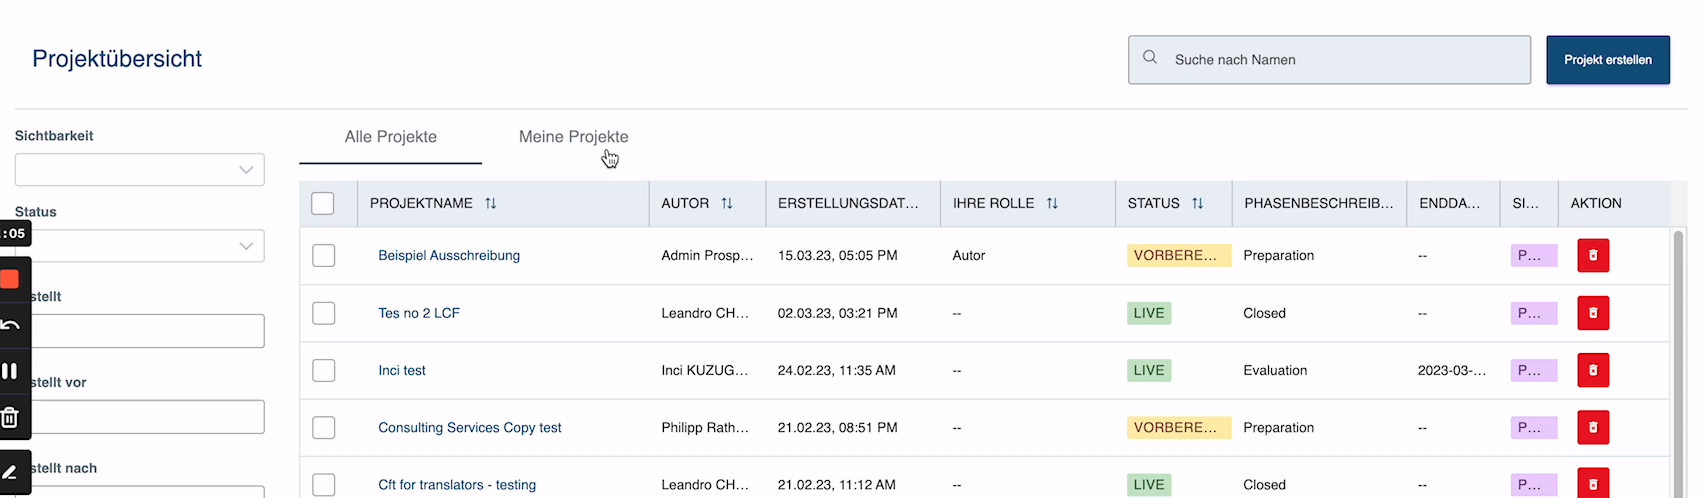The width and height of the screenshot is (1703, 498).
Task: Open the Cft for translators - testing project
Action: pyautogui.click(x=456, y=485)
